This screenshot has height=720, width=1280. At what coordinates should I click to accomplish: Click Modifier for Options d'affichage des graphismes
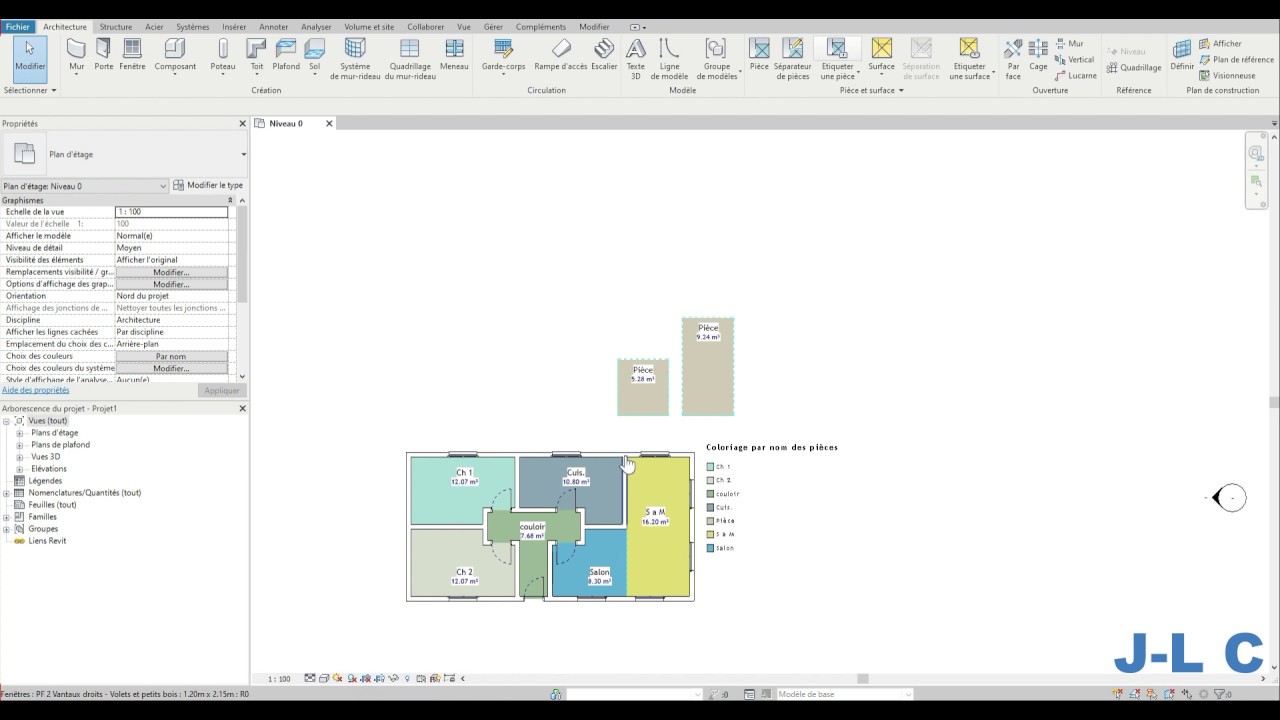[171, 284]
